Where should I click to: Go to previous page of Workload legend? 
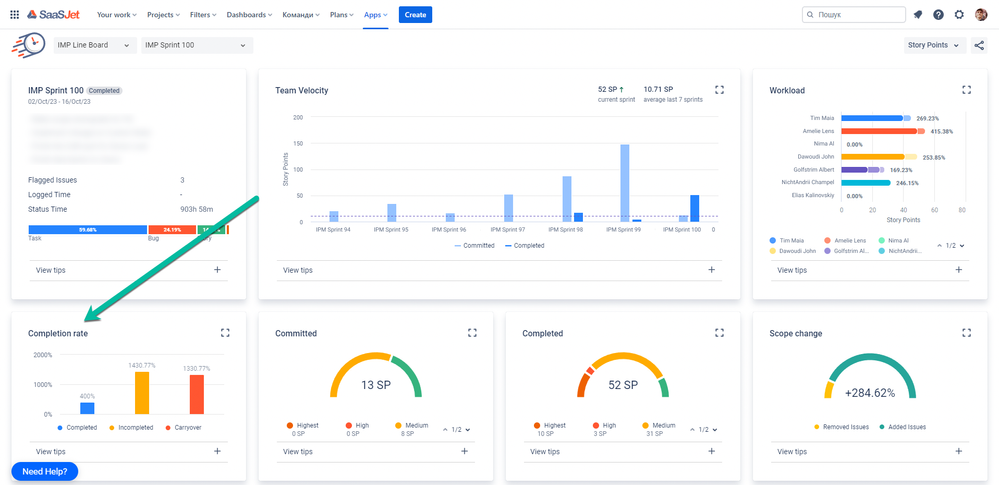[x=940, y=245]
